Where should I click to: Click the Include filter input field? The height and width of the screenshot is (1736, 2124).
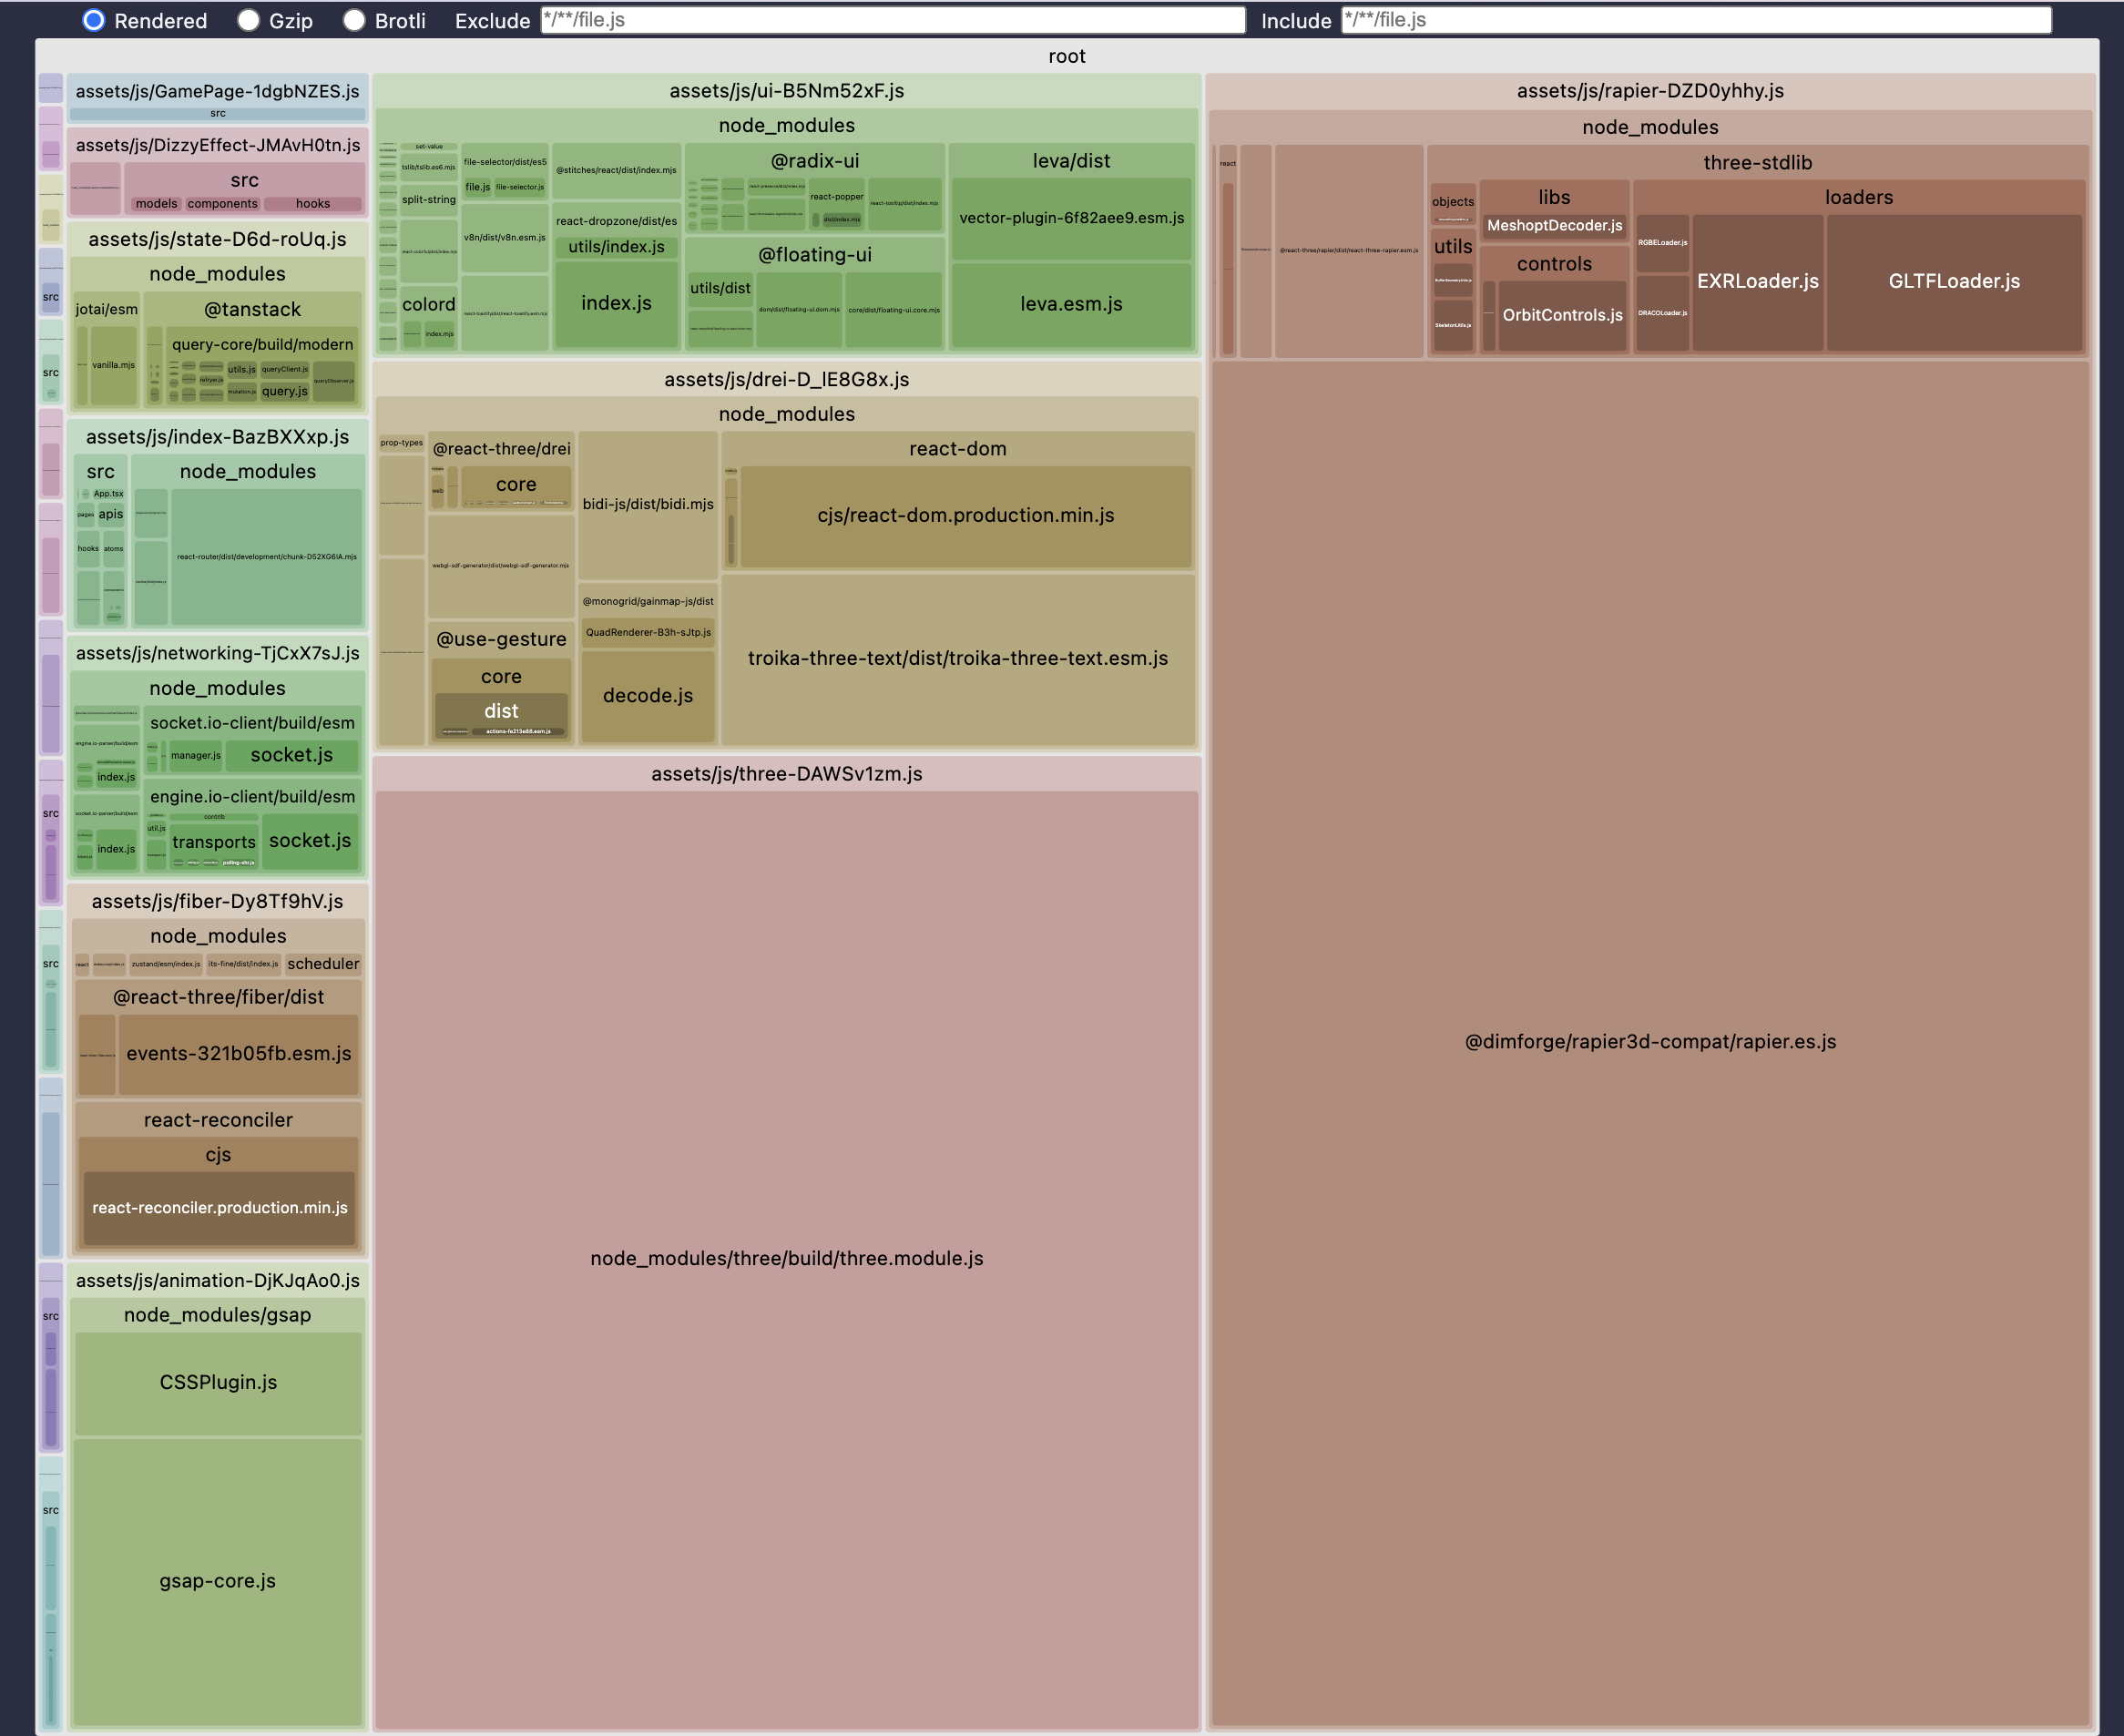point(1695,20)
